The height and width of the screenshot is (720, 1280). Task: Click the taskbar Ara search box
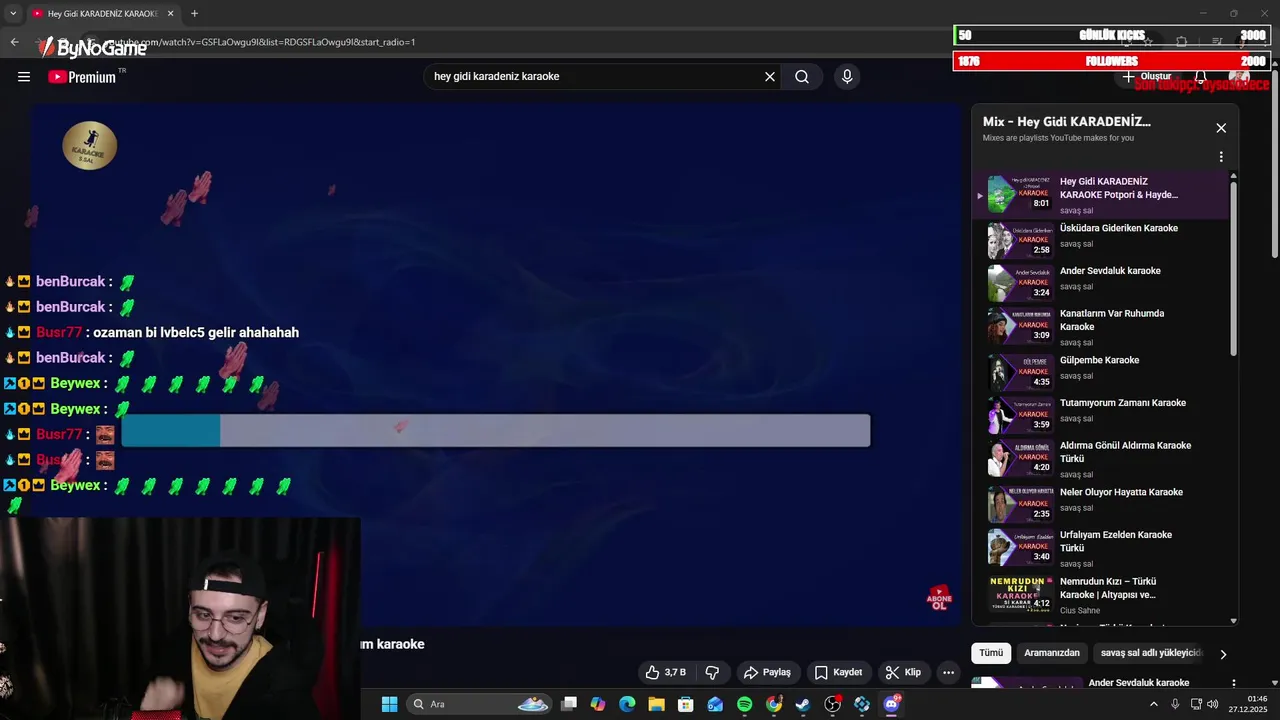click(x=479, y=704)
